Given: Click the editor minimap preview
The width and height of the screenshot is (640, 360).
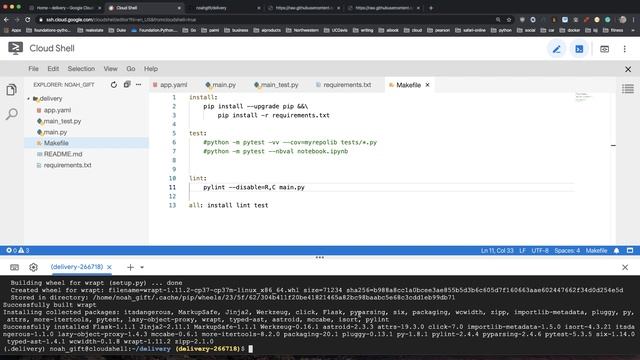Looking at the screenshot, I should click(583, 97).
